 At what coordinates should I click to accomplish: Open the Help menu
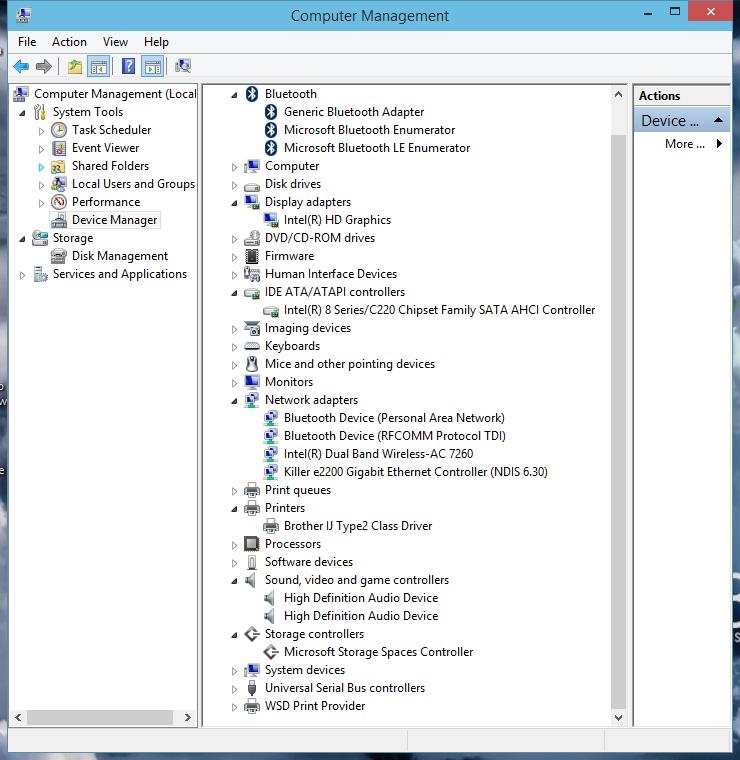point(156,42)
